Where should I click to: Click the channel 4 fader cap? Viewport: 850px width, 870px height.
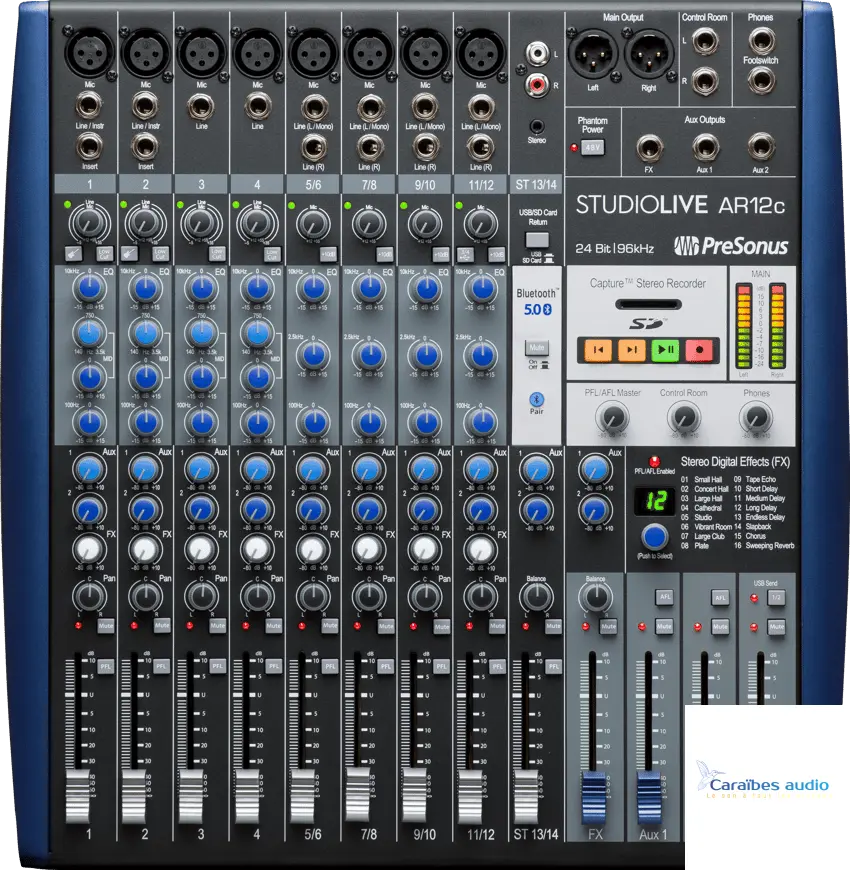point(247,796)
